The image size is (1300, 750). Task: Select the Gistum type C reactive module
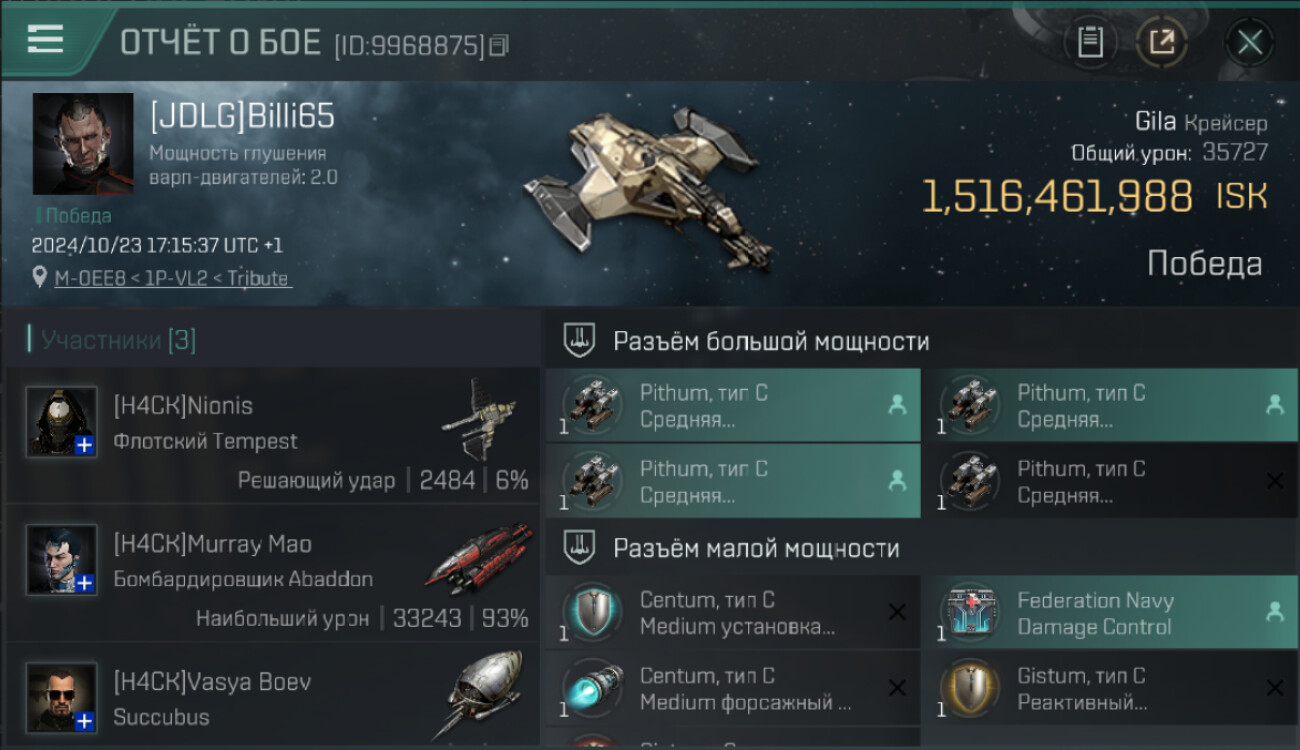click(1110, 688)
